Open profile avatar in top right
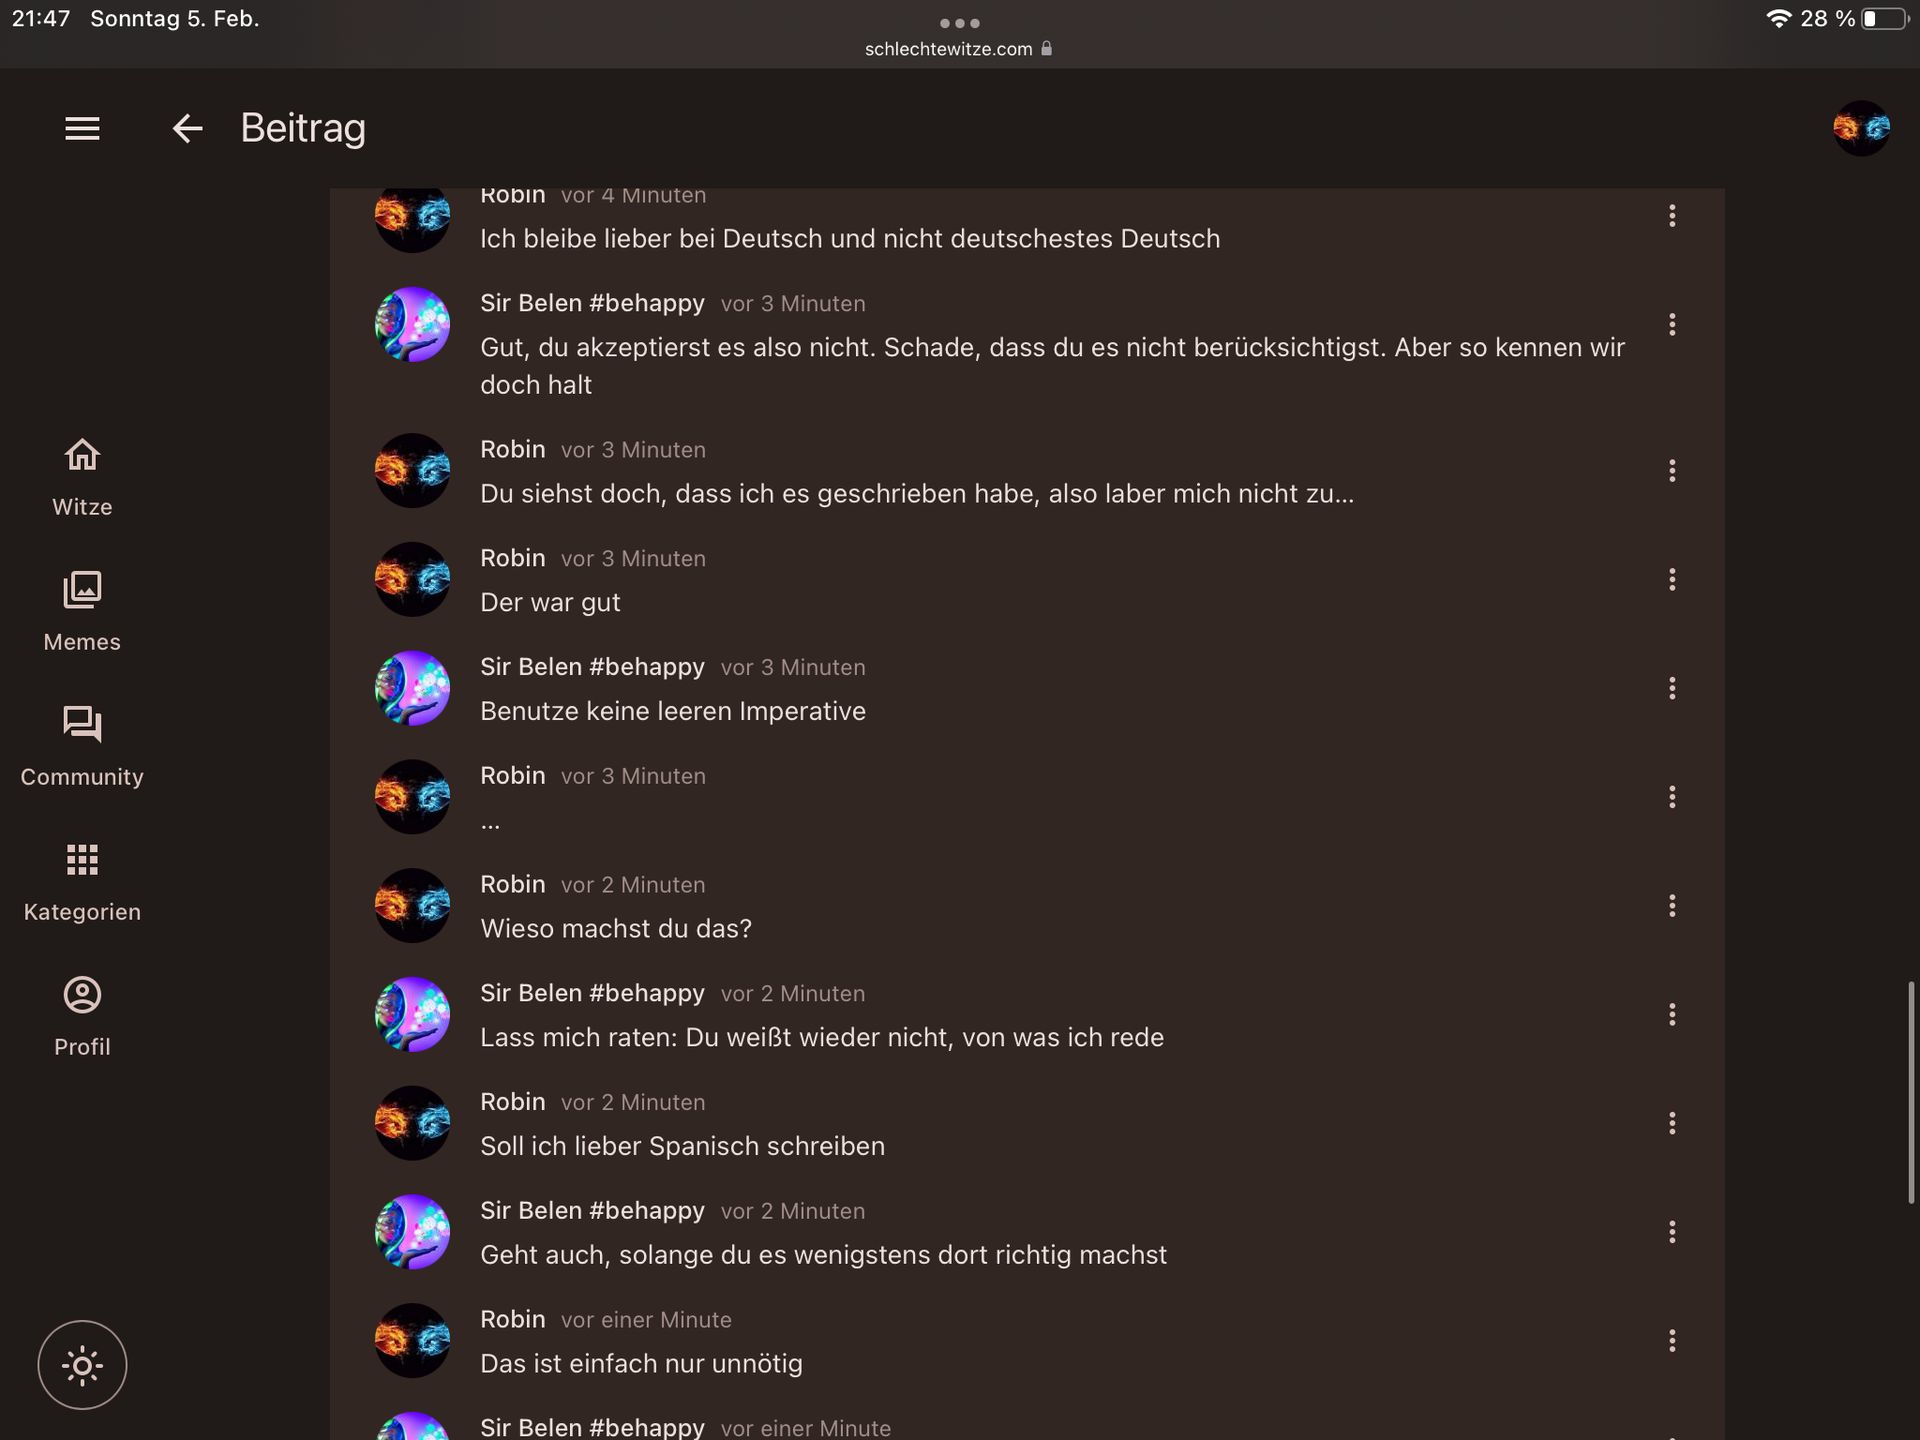This screenshot has height=1440, width=1920. [1861, 128]
